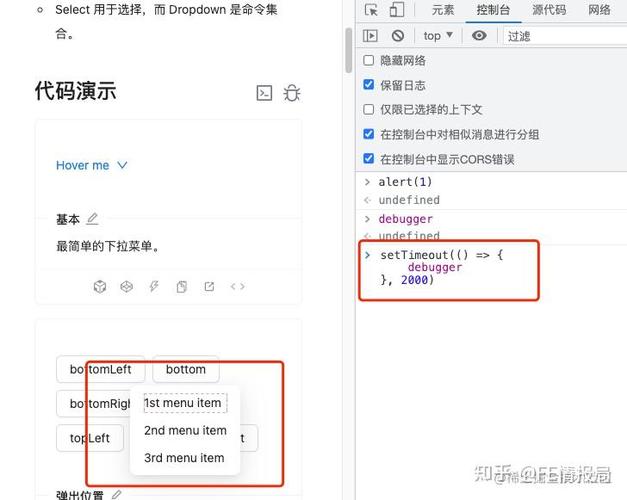Clear the console with the ban icon
This screenshot has width=627, height=500.
click(397, 36)
